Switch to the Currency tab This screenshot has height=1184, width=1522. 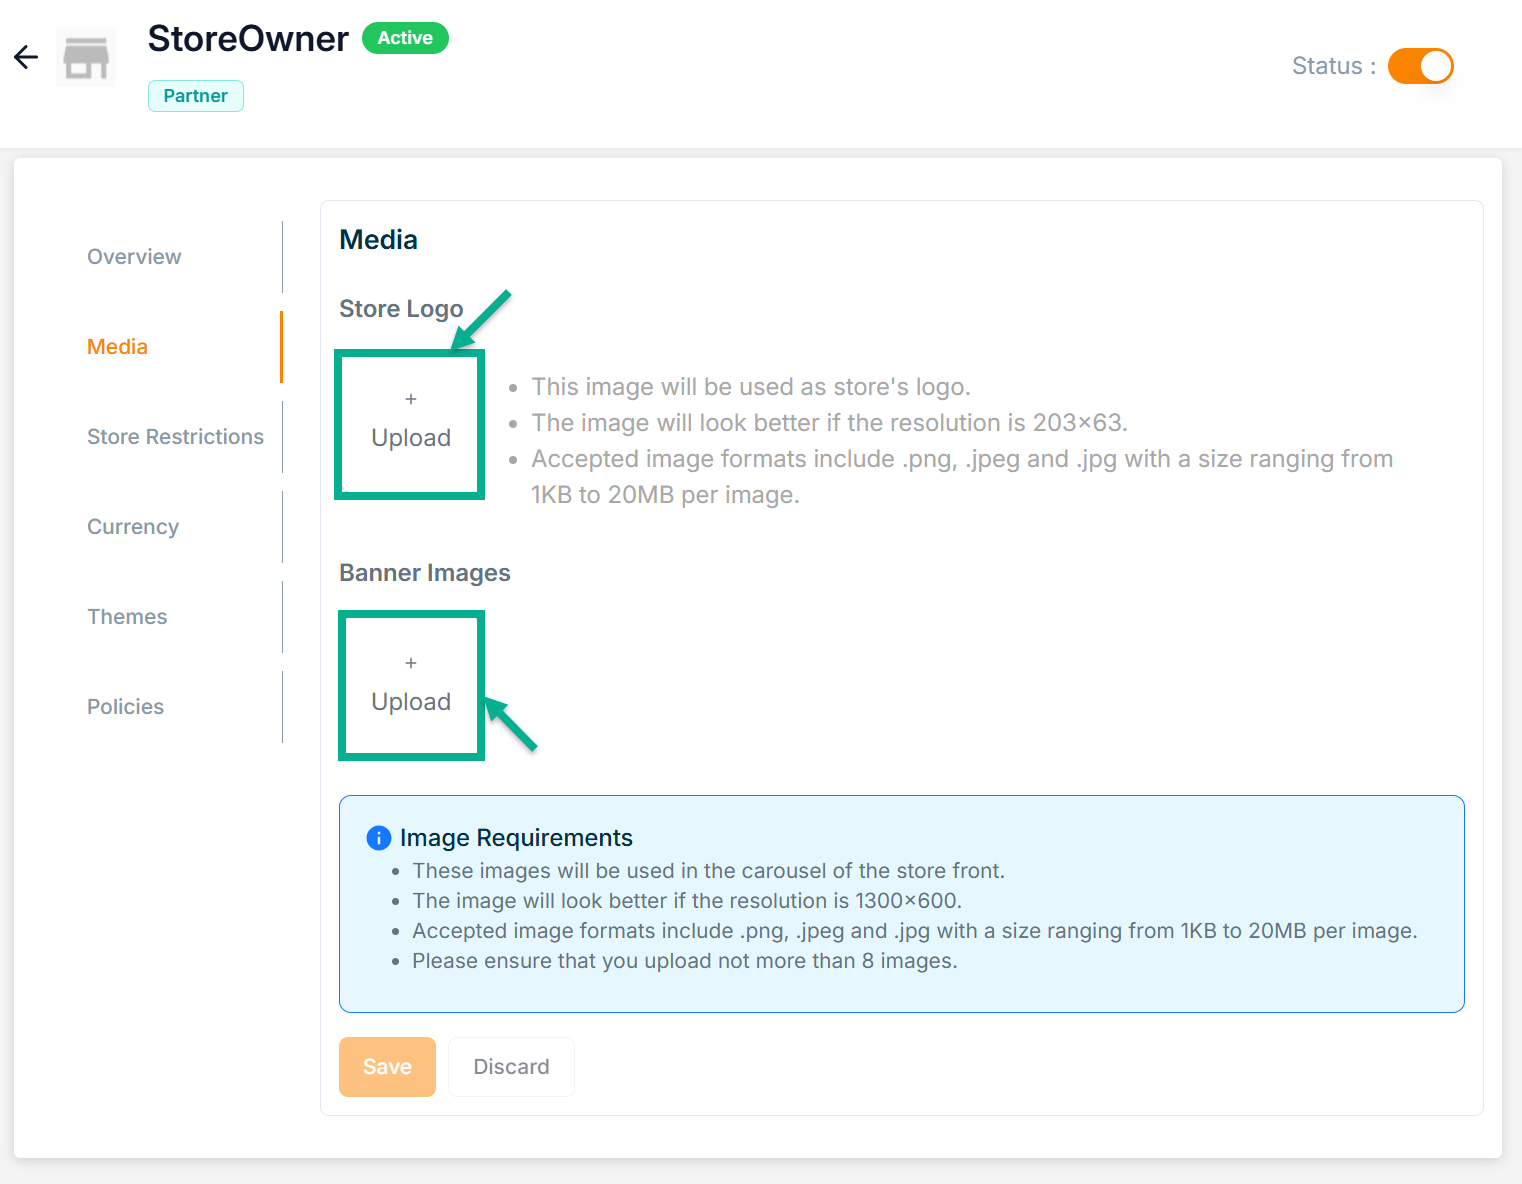coord(133,527)
